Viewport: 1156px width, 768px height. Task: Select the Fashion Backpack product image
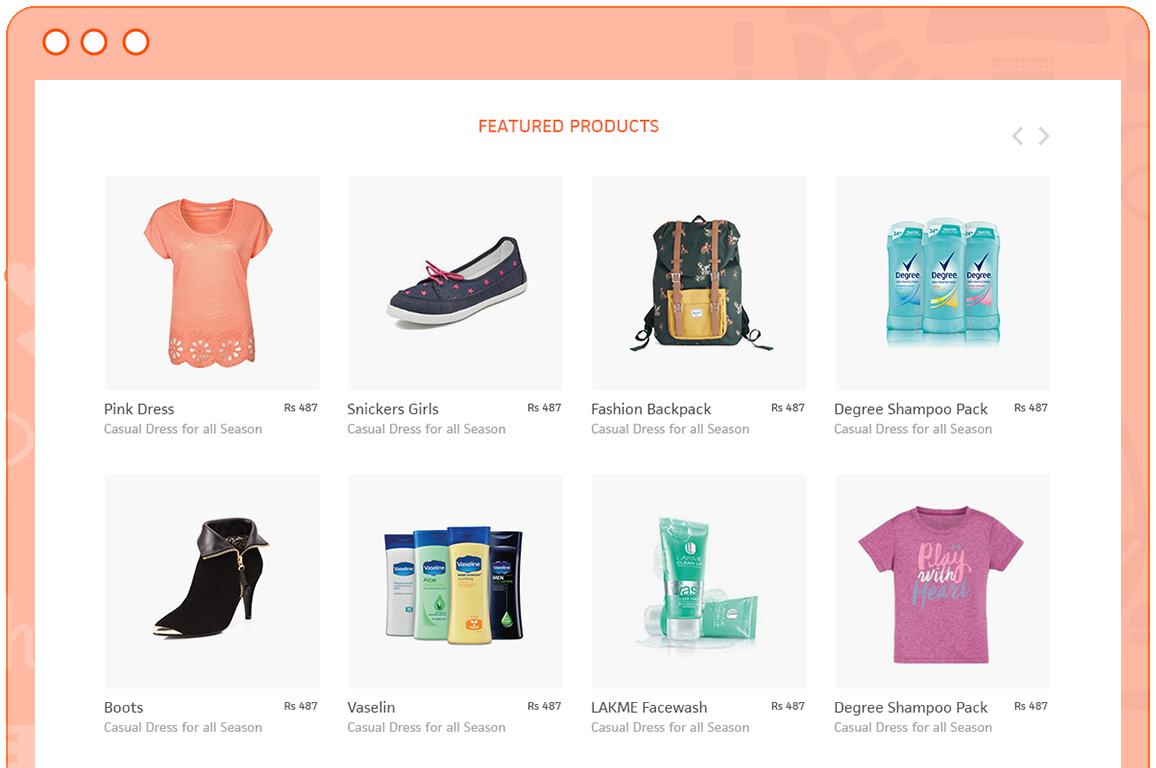(699, 283)
